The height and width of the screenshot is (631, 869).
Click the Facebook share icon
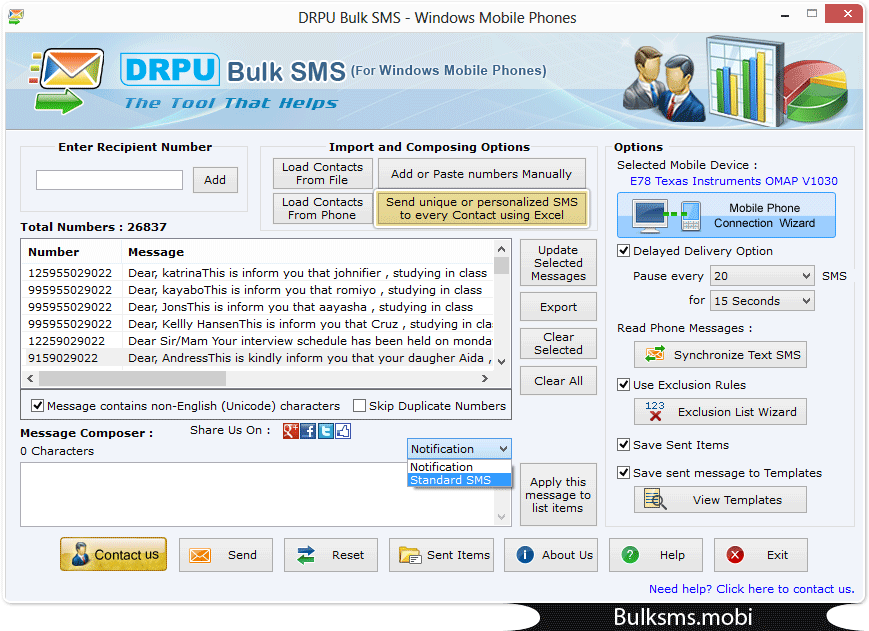(x=308, y=431)
